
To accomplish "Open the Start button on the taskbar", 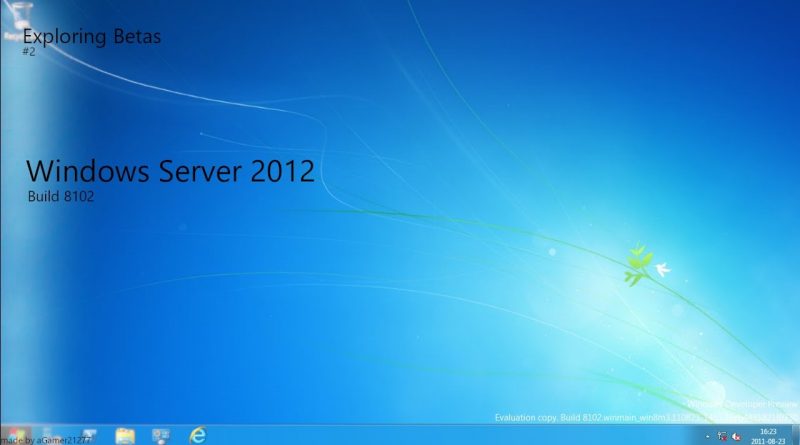I will [16, 435].
